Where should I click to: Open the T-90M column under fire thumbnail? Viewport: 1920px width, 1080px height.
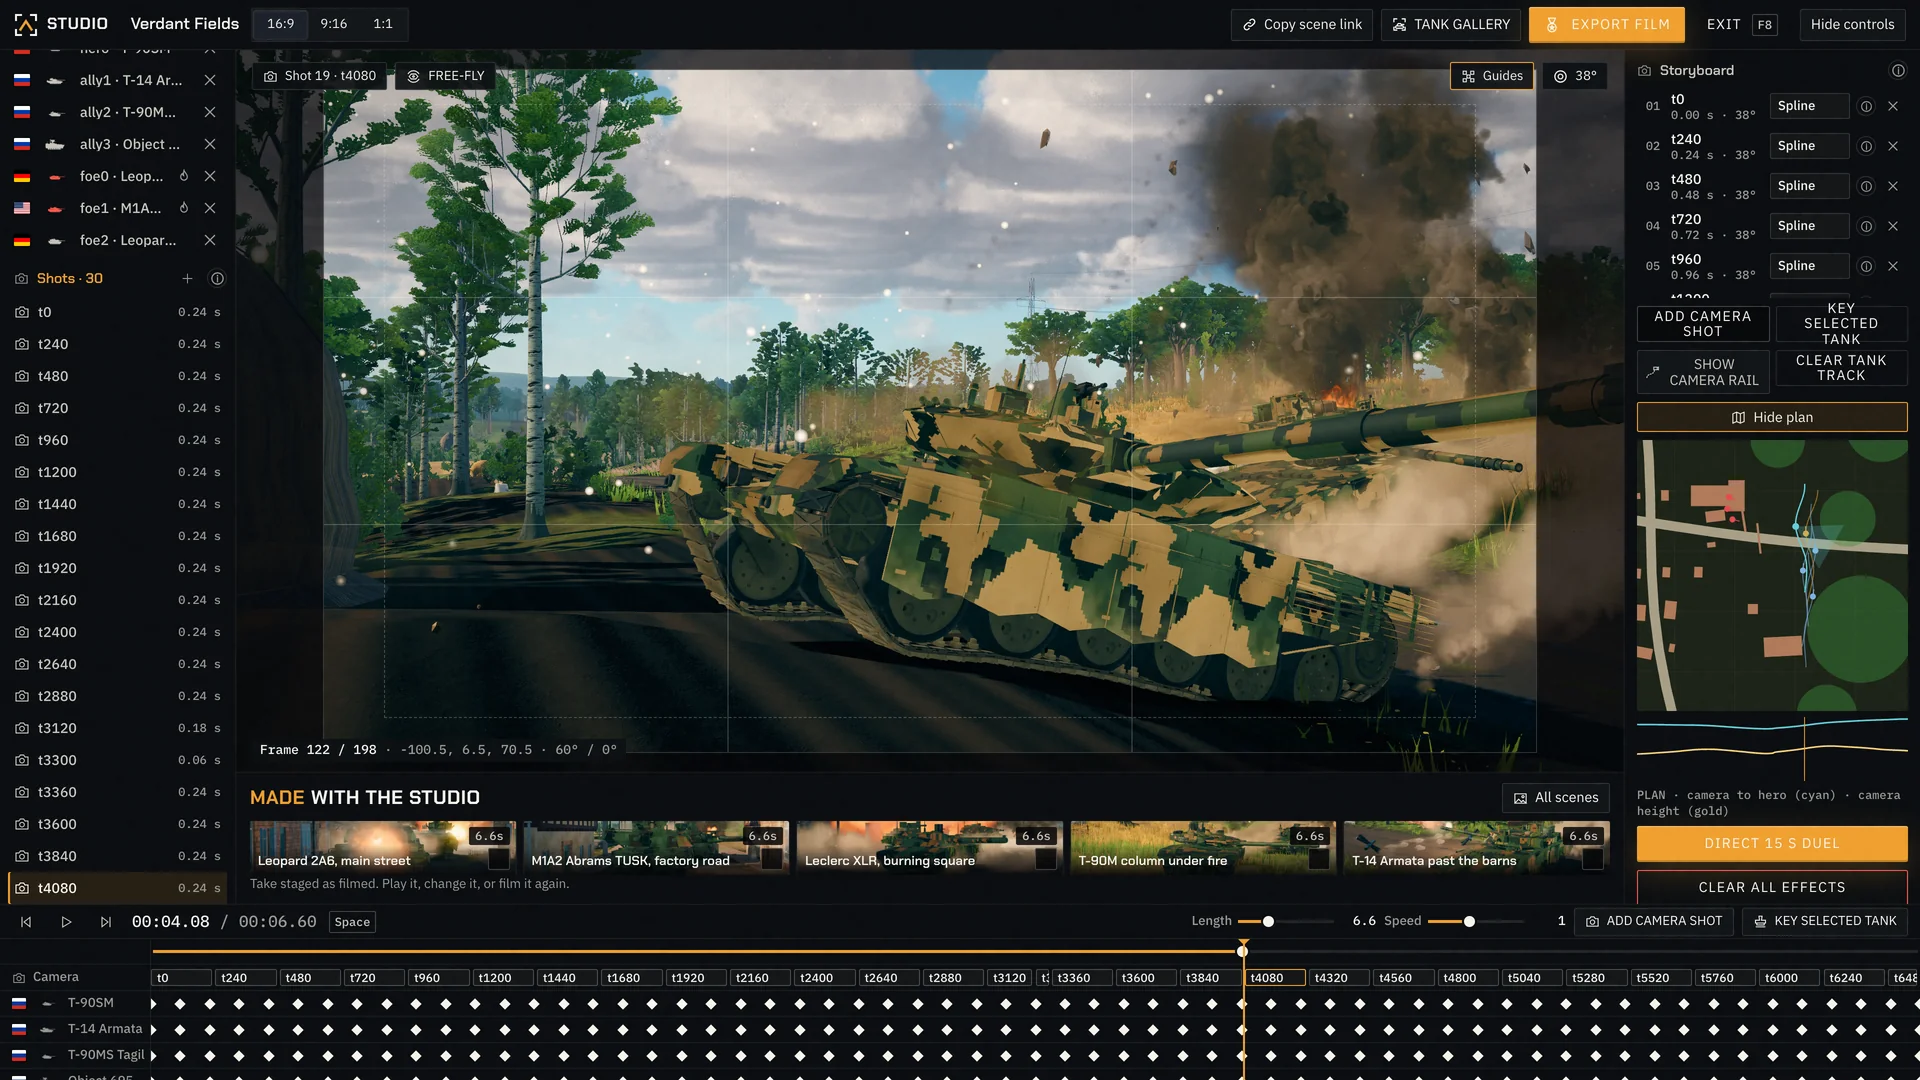click(x=1202, y=846)
